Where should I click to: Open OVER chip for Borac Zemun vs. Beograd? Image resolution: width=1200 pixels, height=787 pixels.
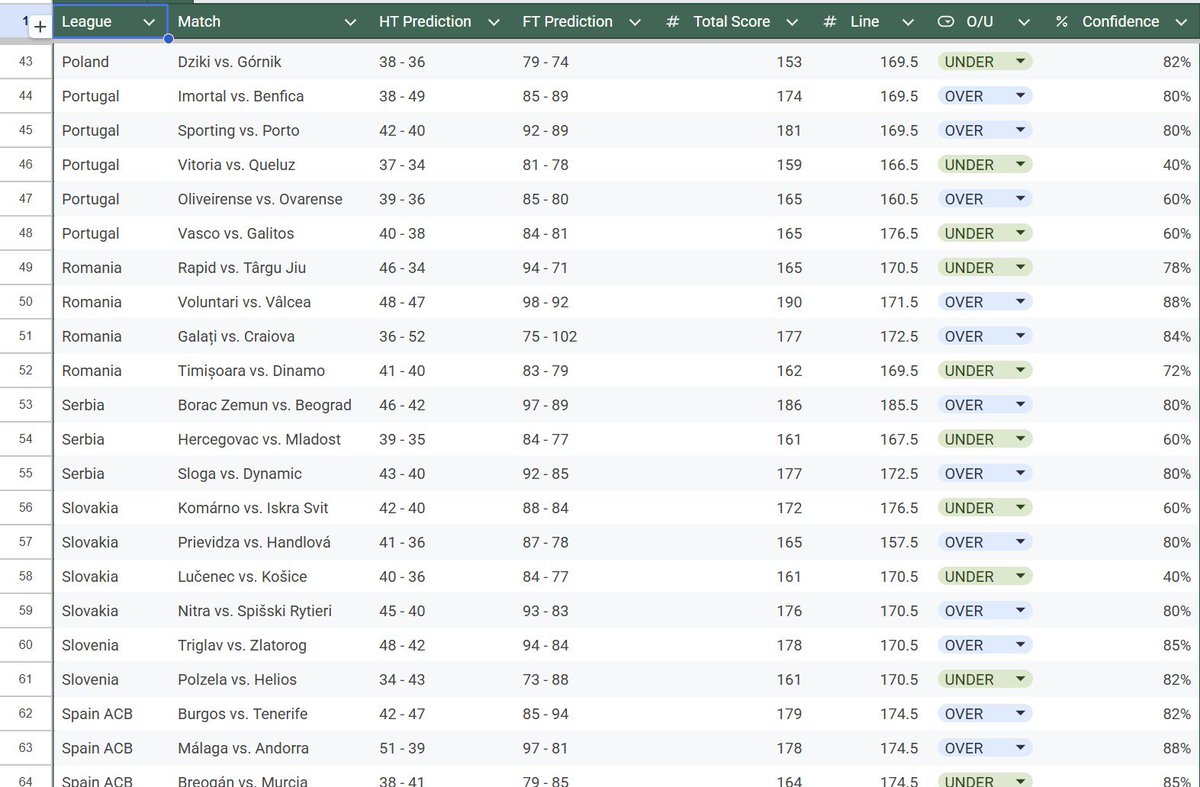pos(985,405)
